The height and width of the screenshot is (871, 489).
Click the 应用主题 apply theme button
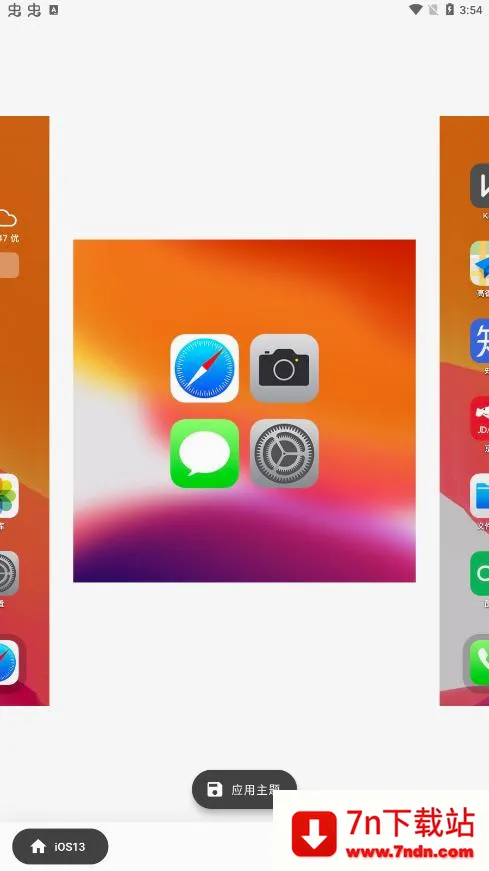click(244, 789)
